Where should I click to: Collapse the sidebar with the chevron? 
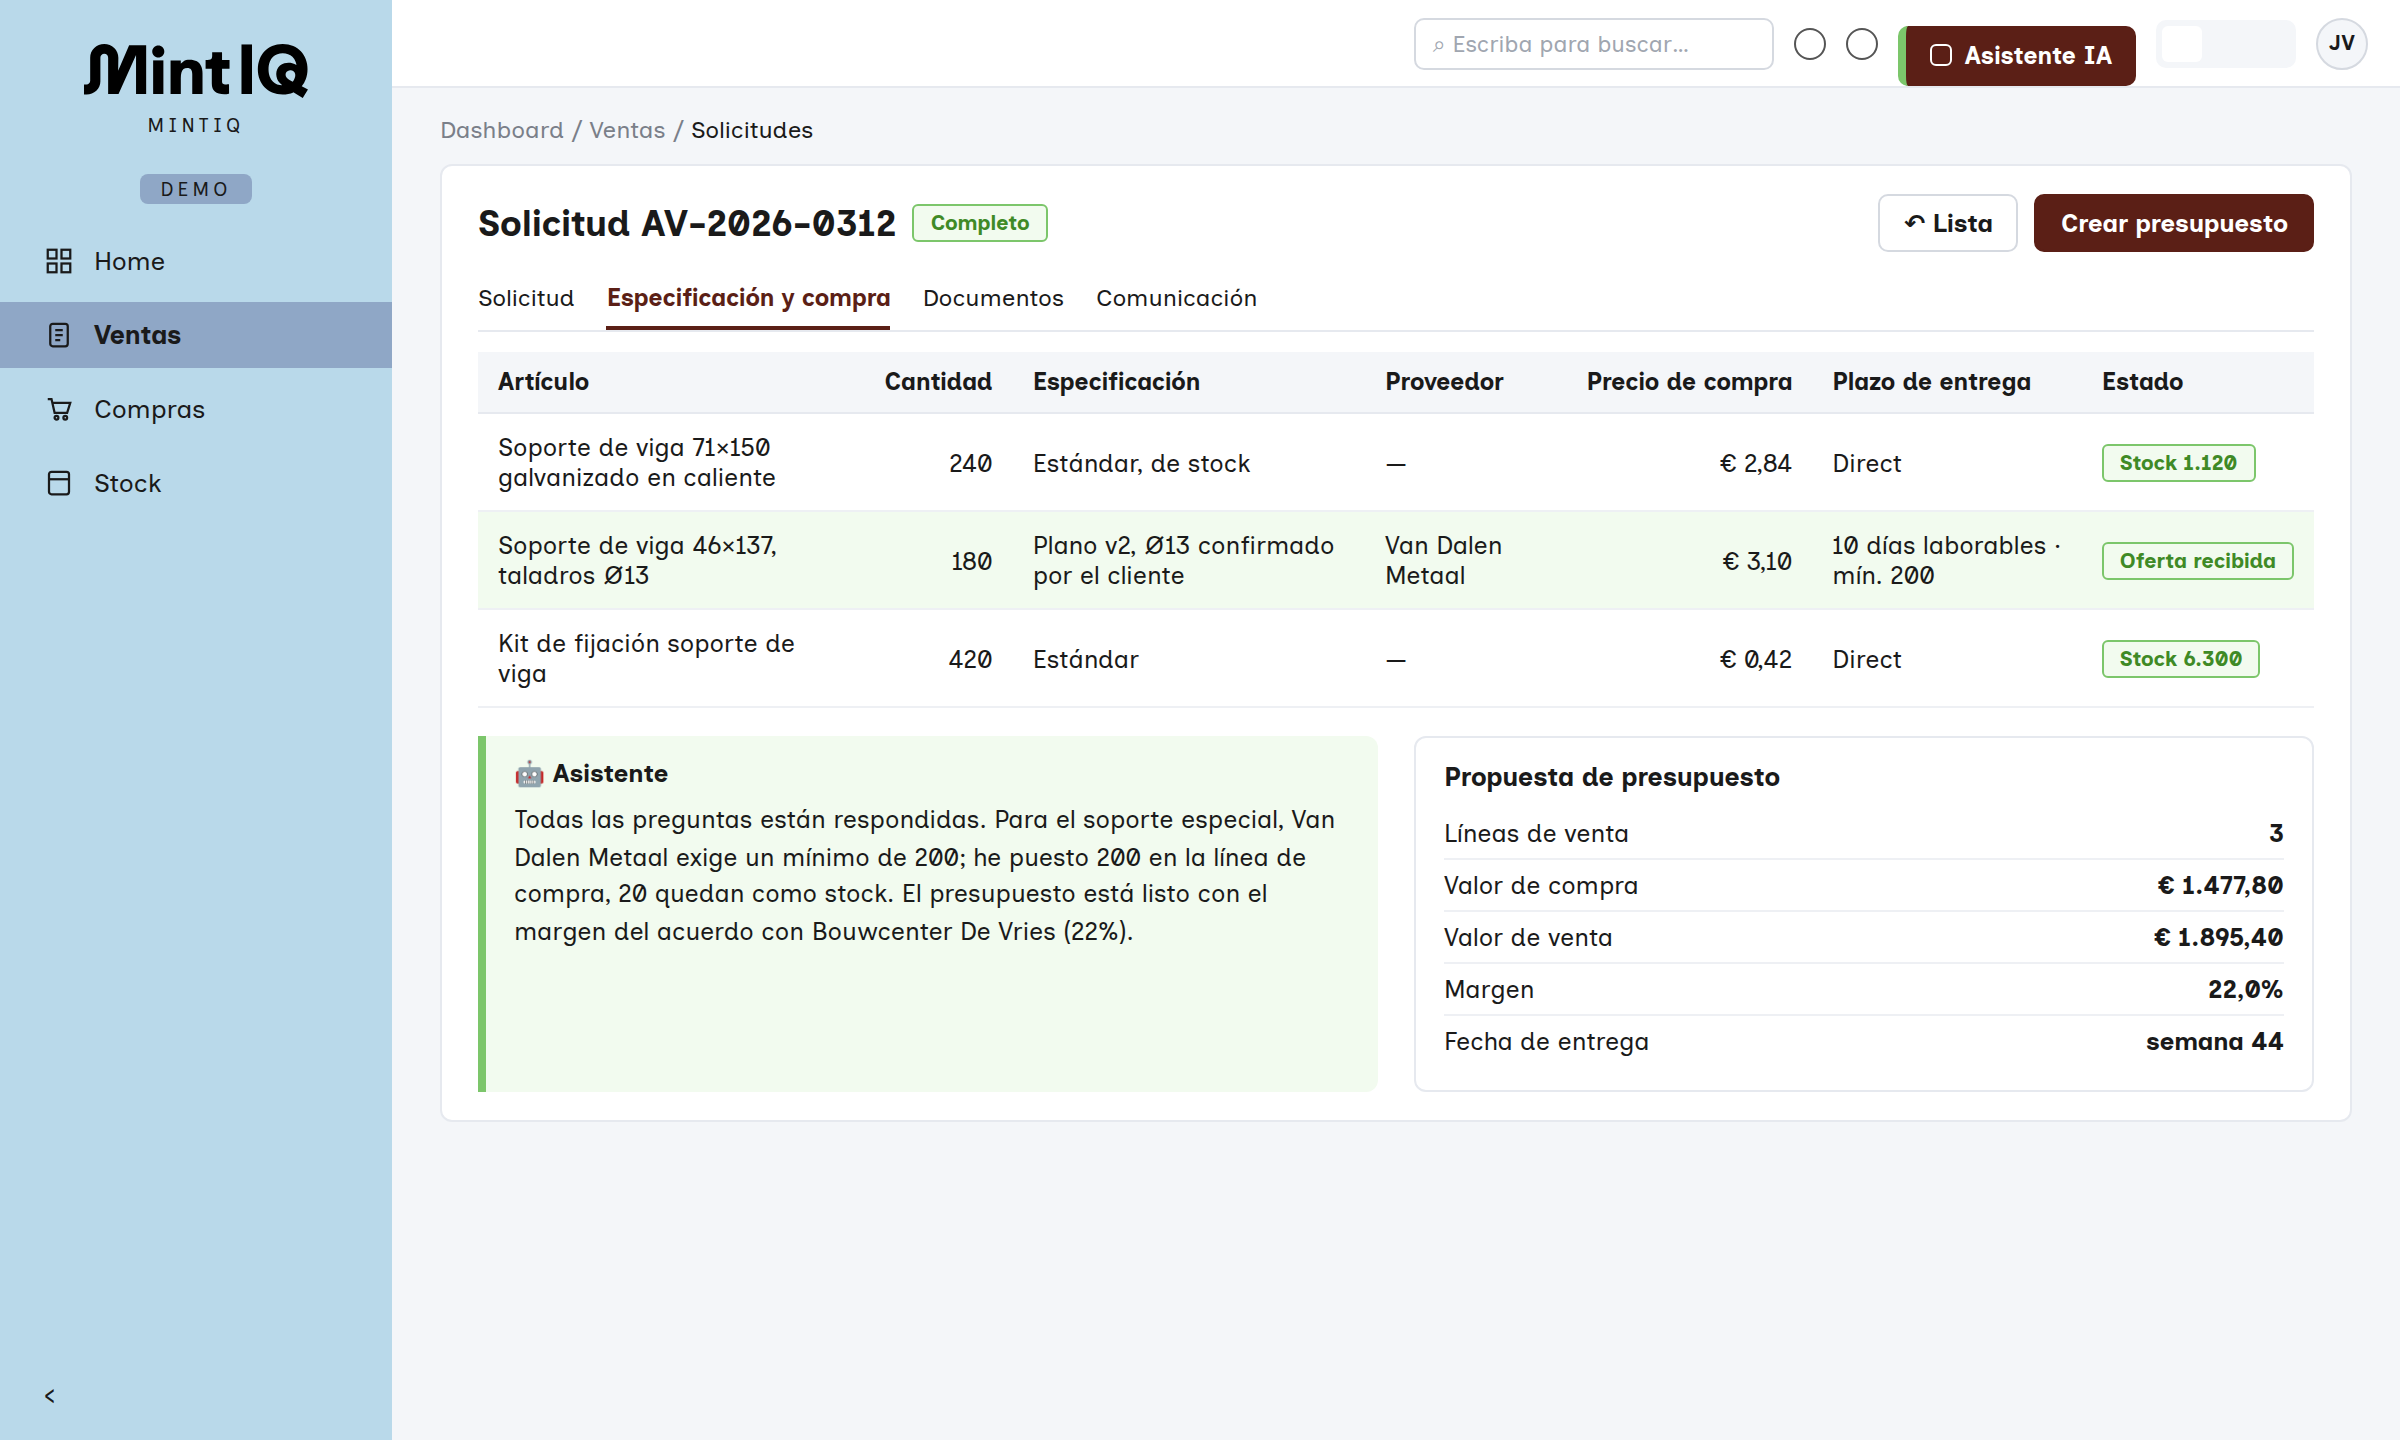pyautogui.click(x=50, y=1396)
